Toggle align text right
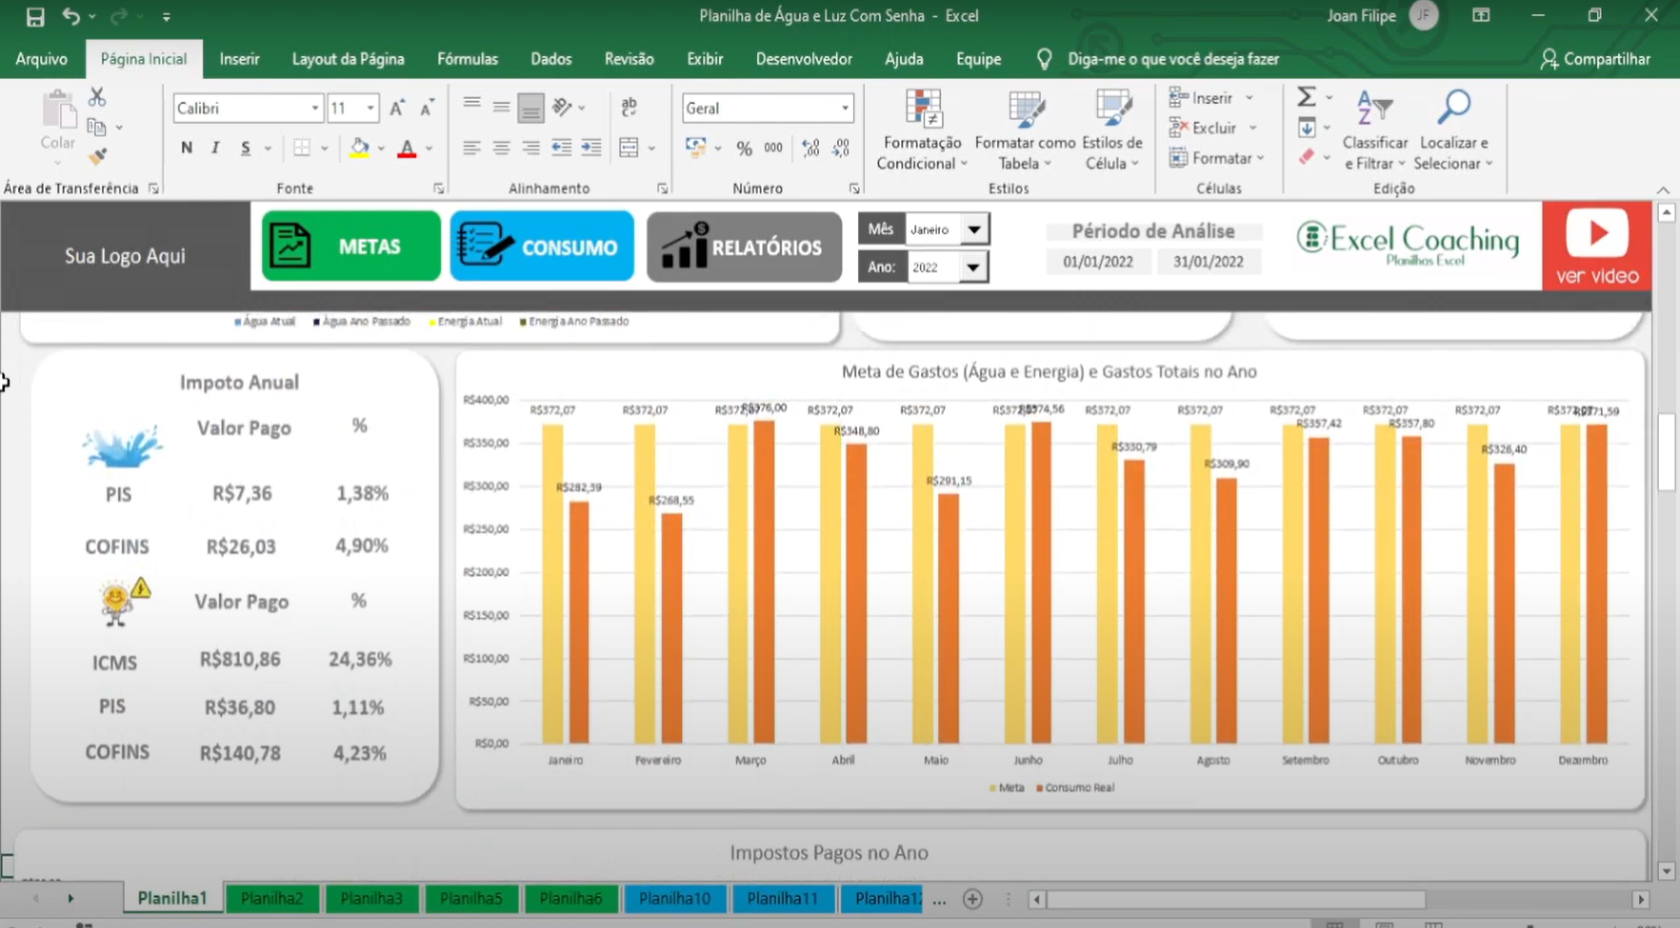This screenshot has width=1680, height=928. [531, 148]
